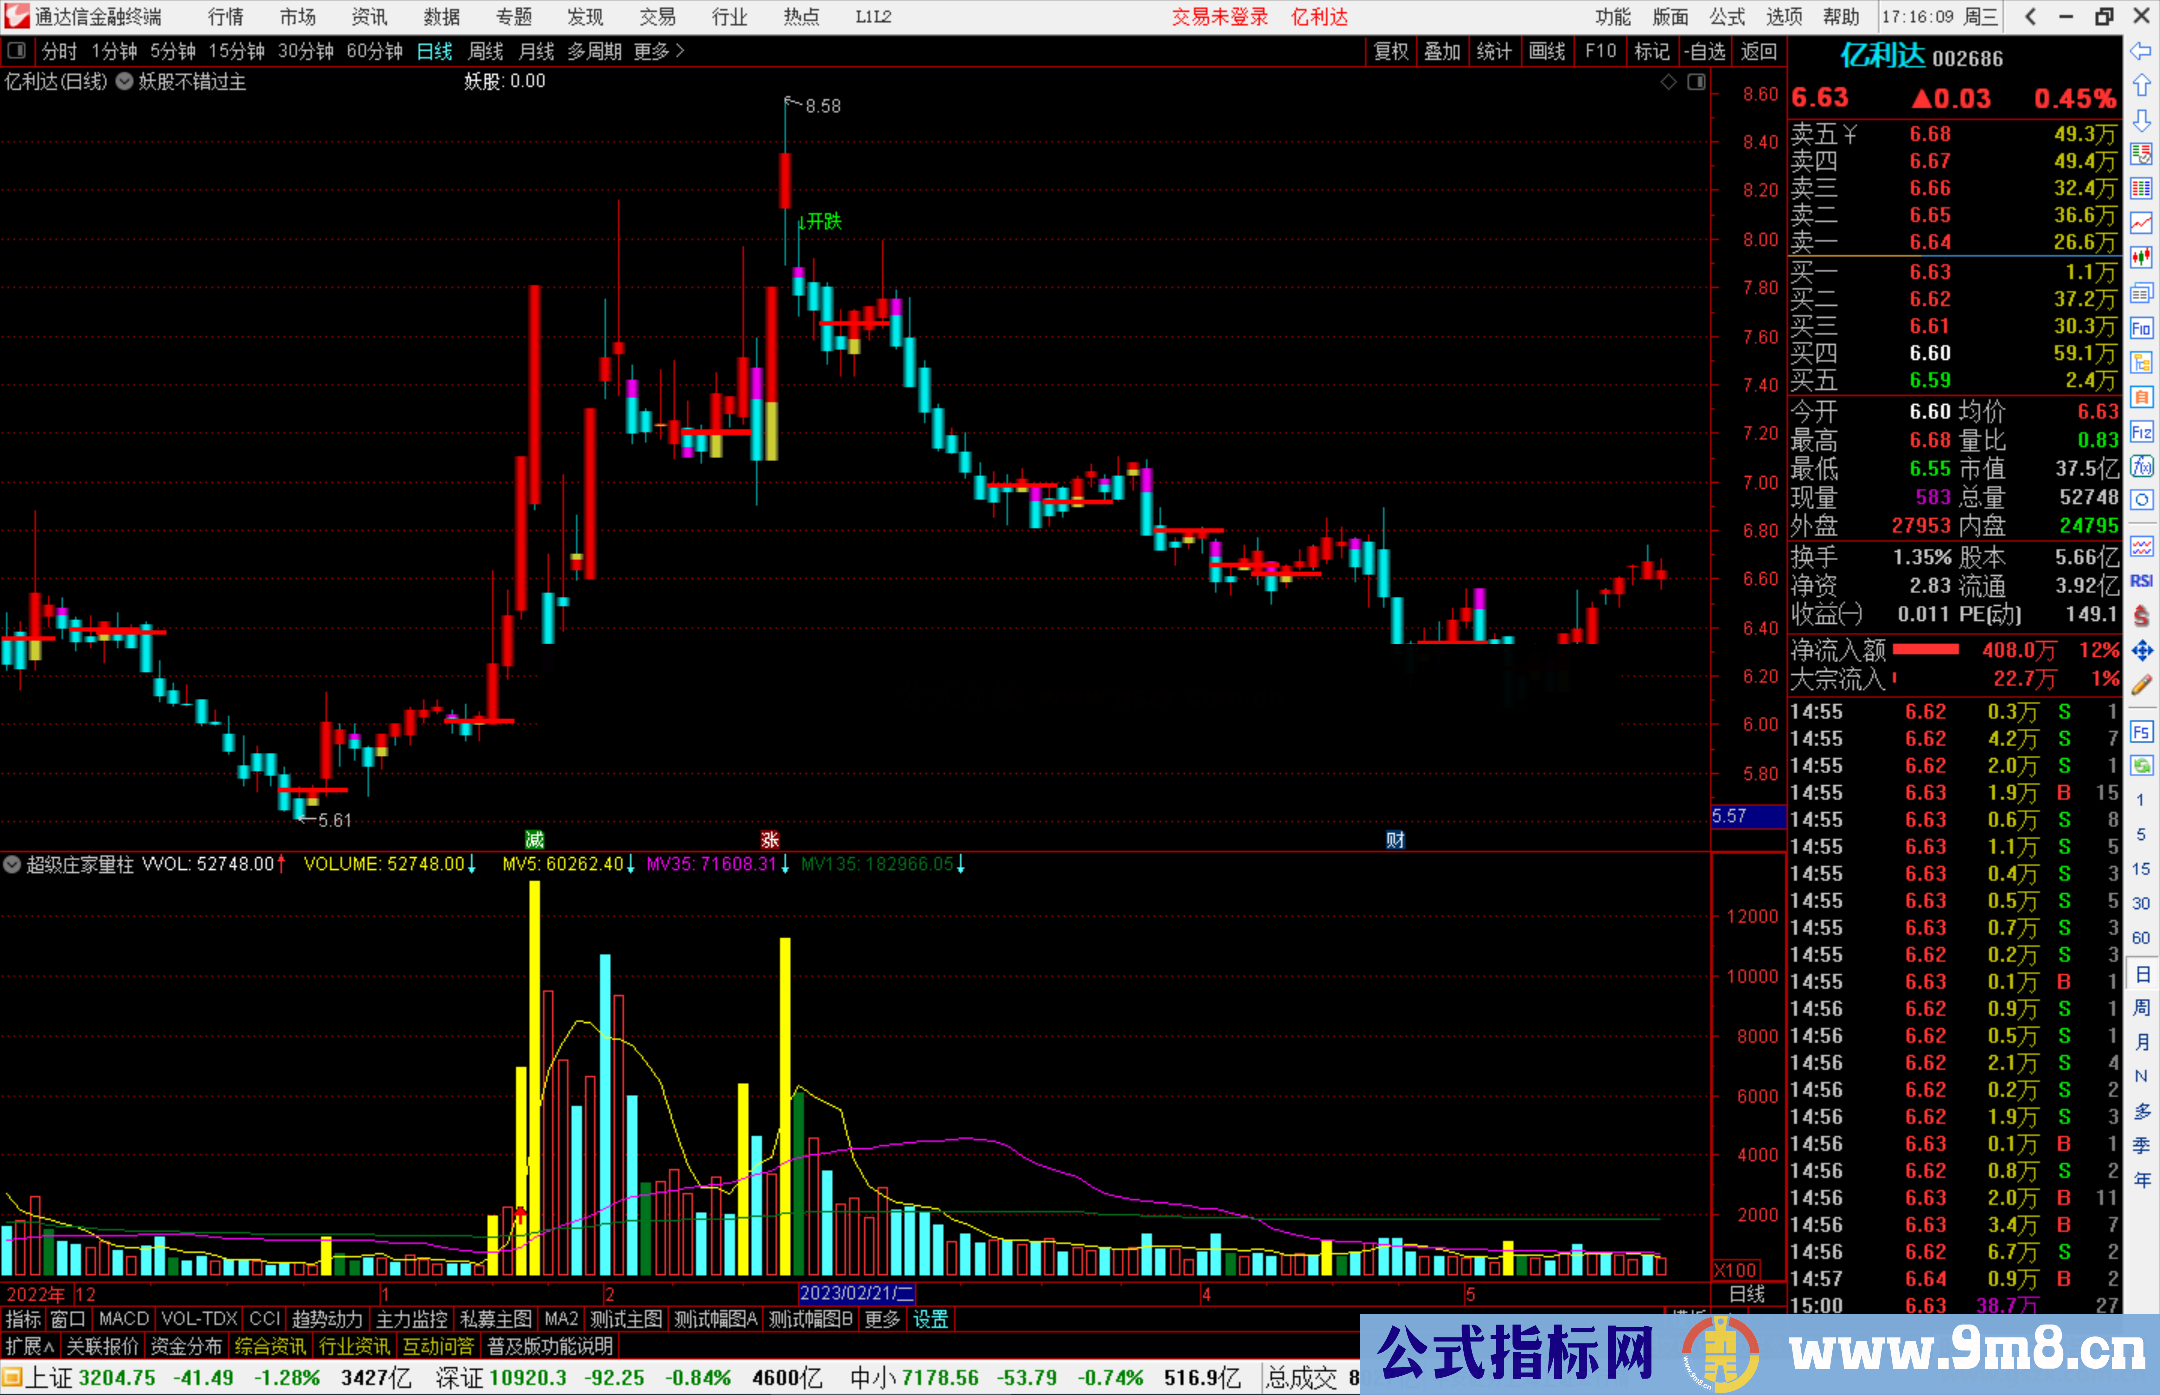Open the f(x) formula manager icon
Image resolution: width=2160 pixels, height=1395 pixels.
coord(2141,466)
